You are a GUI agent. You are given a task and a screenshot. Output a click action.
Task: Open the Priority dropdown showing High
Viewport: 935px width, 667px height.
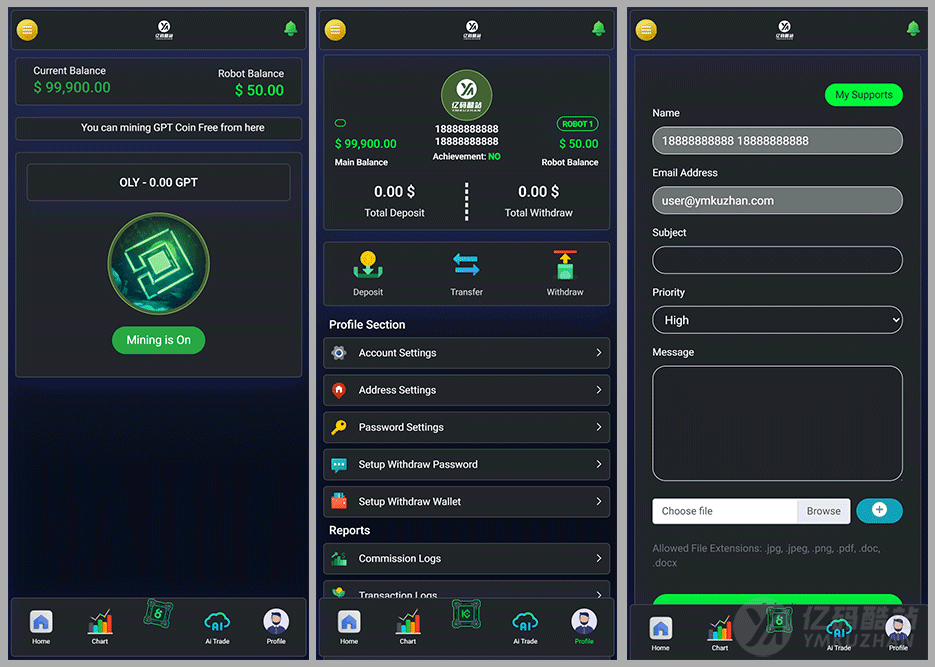(777, 320)
